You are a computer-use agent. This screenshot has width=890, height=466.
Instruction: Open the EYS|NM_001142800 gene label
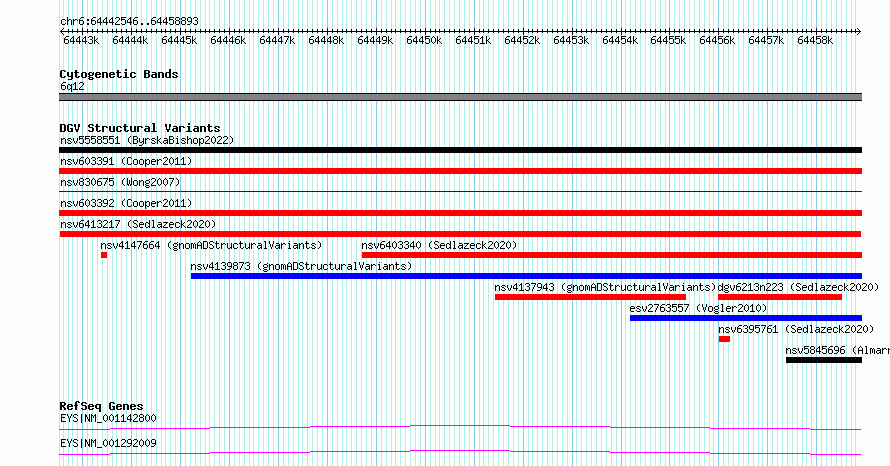pyautogui.click(x=108, y=418)
